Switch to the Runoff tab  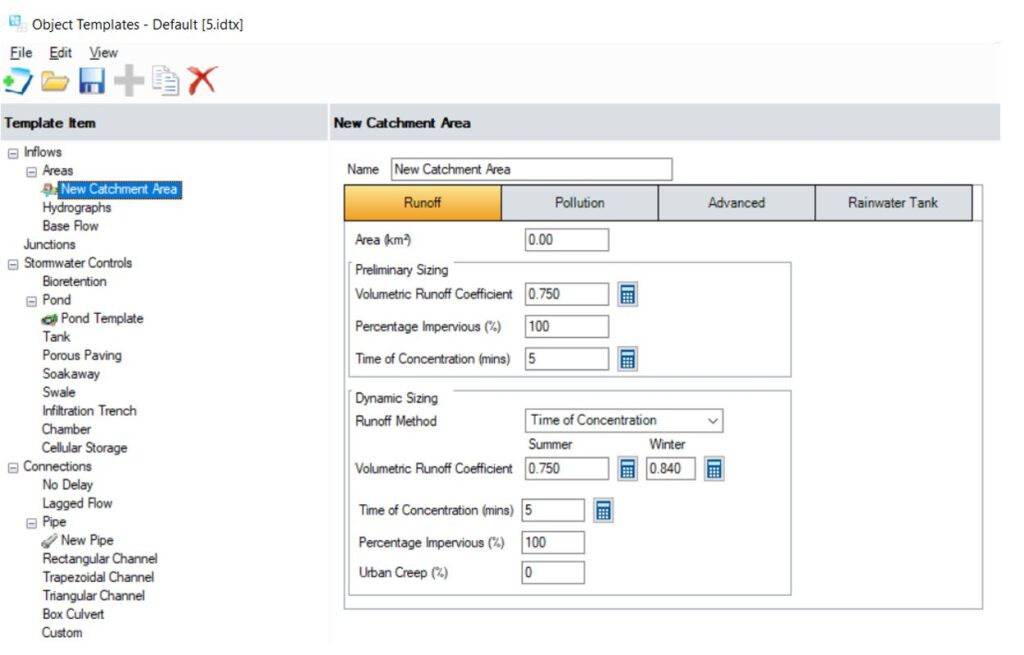[x=423, y=203]
